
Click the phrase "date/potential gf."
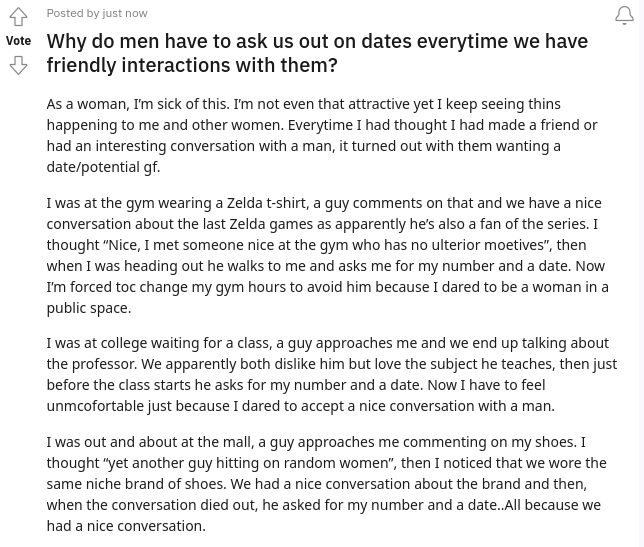click(103, 167)
